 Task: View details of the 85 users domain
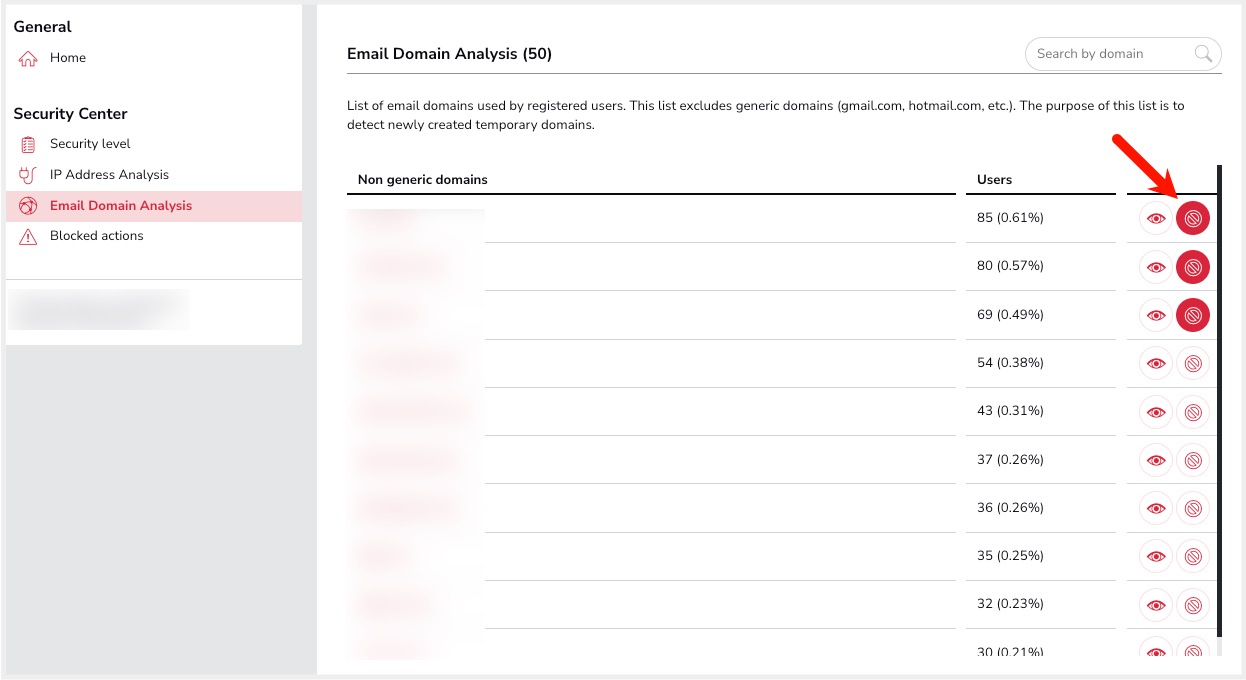(x=1156, y=218)
